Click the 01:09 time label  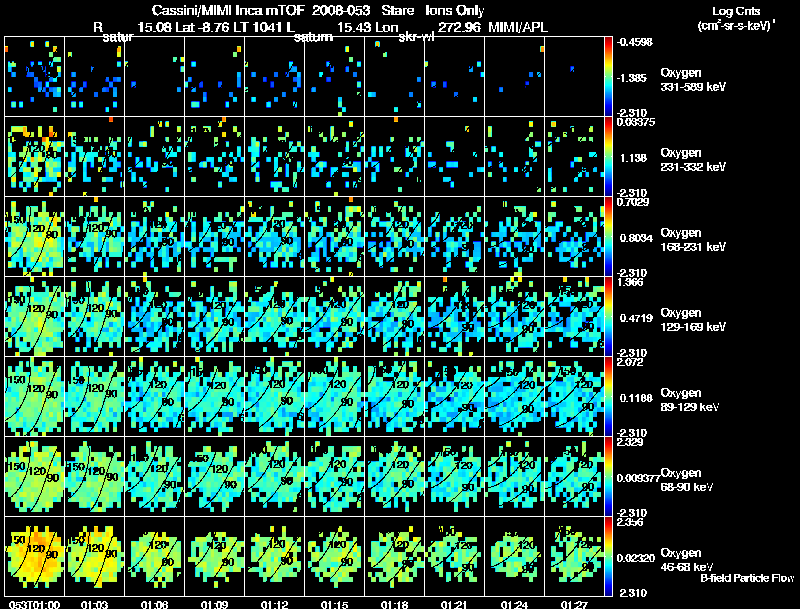coord(214,605)
